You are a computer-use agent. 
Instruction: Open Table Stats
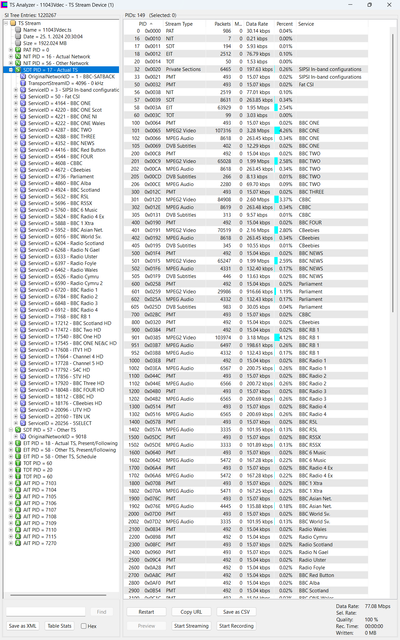tap(60, 626)
